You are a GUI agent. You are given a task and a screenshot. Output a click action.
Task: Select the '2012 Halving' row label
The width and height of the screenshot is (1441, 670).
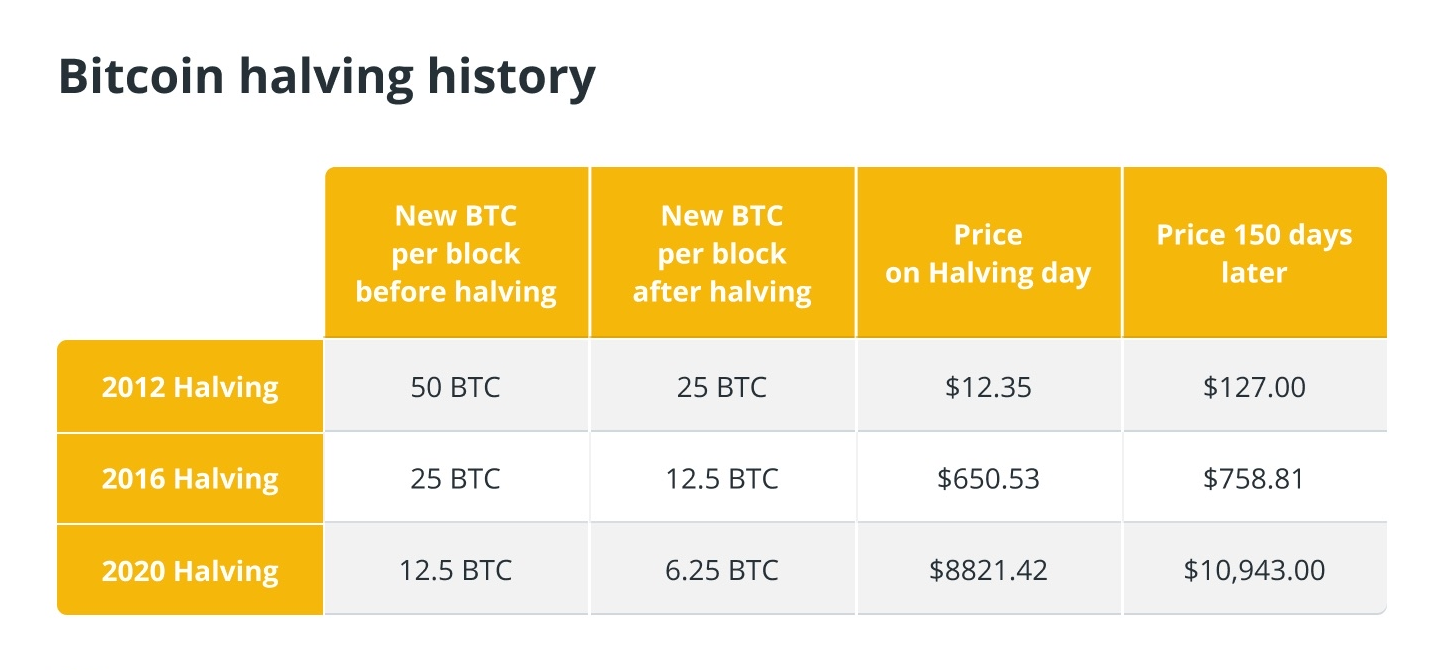tap(190, 387)
